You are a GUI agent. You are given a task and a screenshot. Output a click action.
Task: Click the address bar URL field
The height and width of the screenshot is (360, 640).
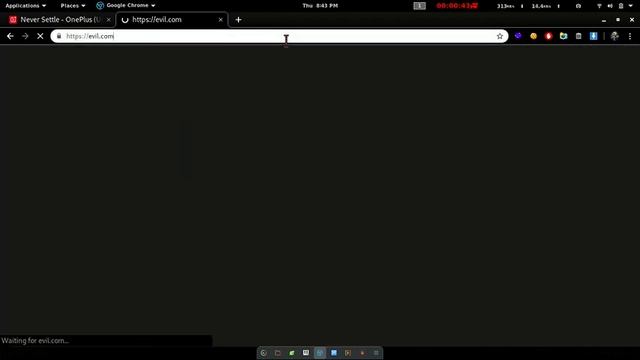tap(279, 36)
